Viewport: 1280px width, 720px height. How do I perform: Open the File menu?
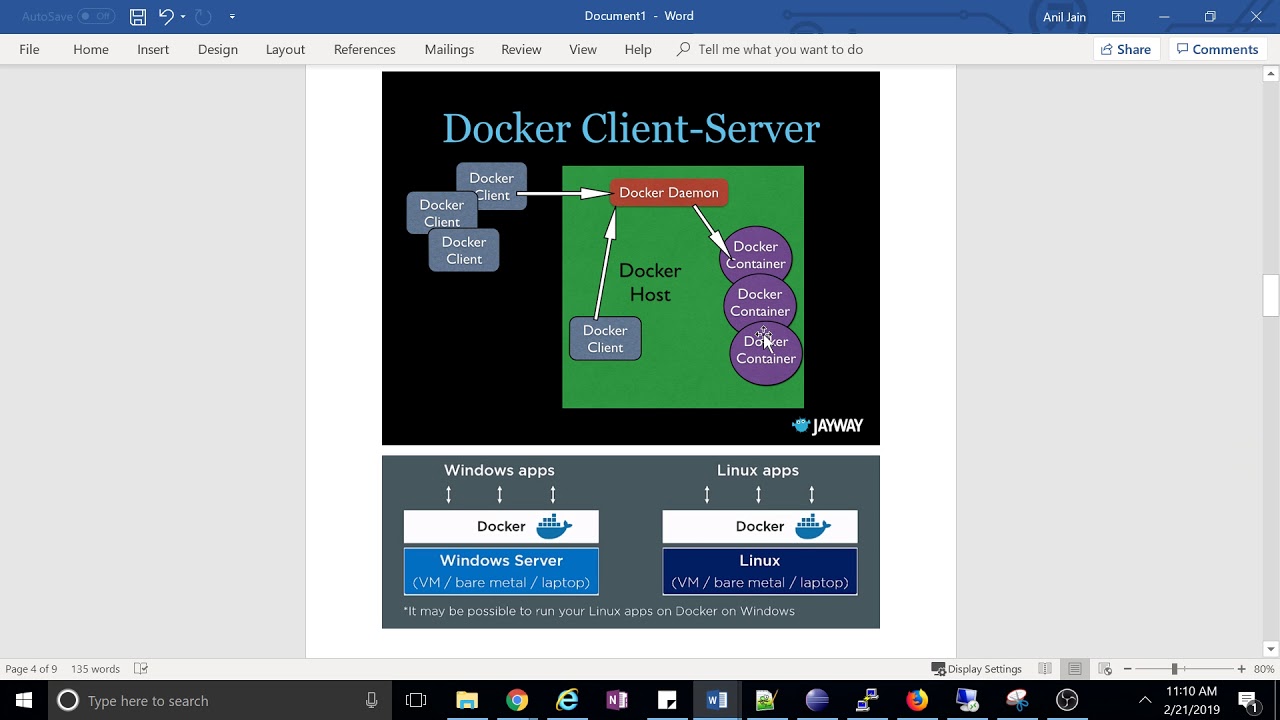tap(29, 49)
